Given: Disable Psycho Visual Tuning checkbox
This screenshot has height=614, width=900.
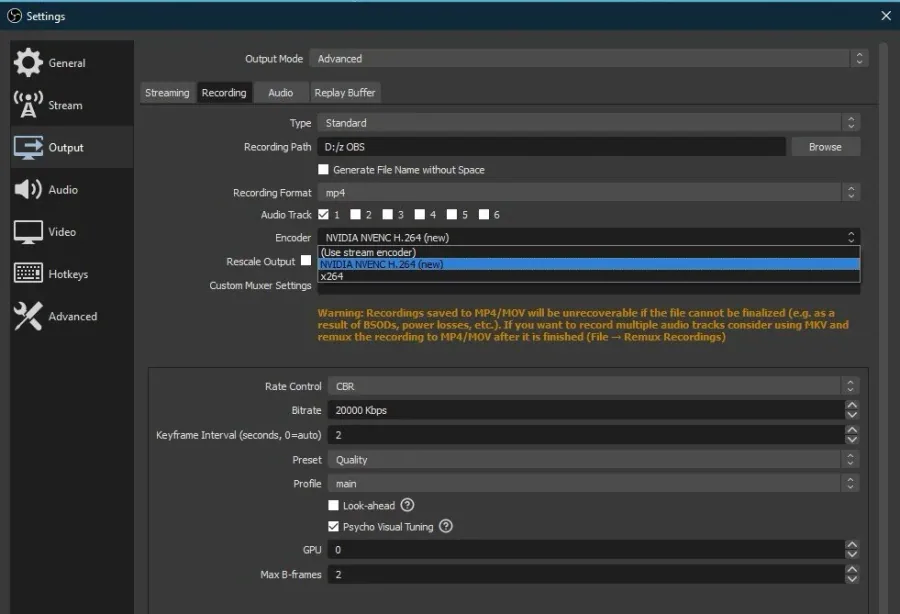Looking at the screenshot, I should click(333, 526).
